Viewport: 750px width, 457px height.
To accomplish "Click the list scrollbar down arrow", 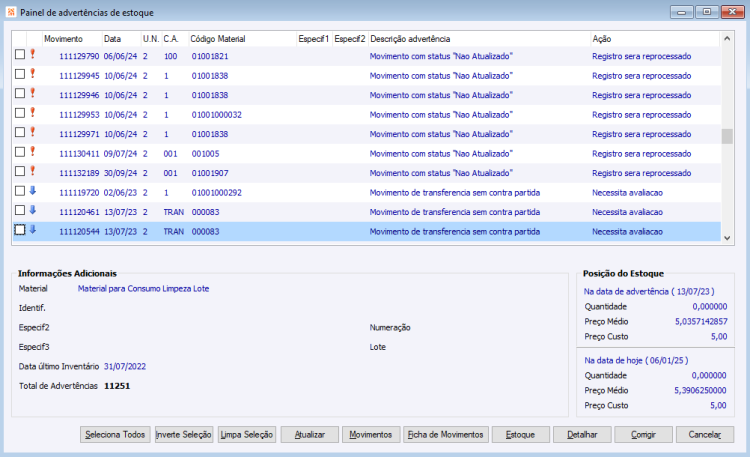I will tap(727, 238).
